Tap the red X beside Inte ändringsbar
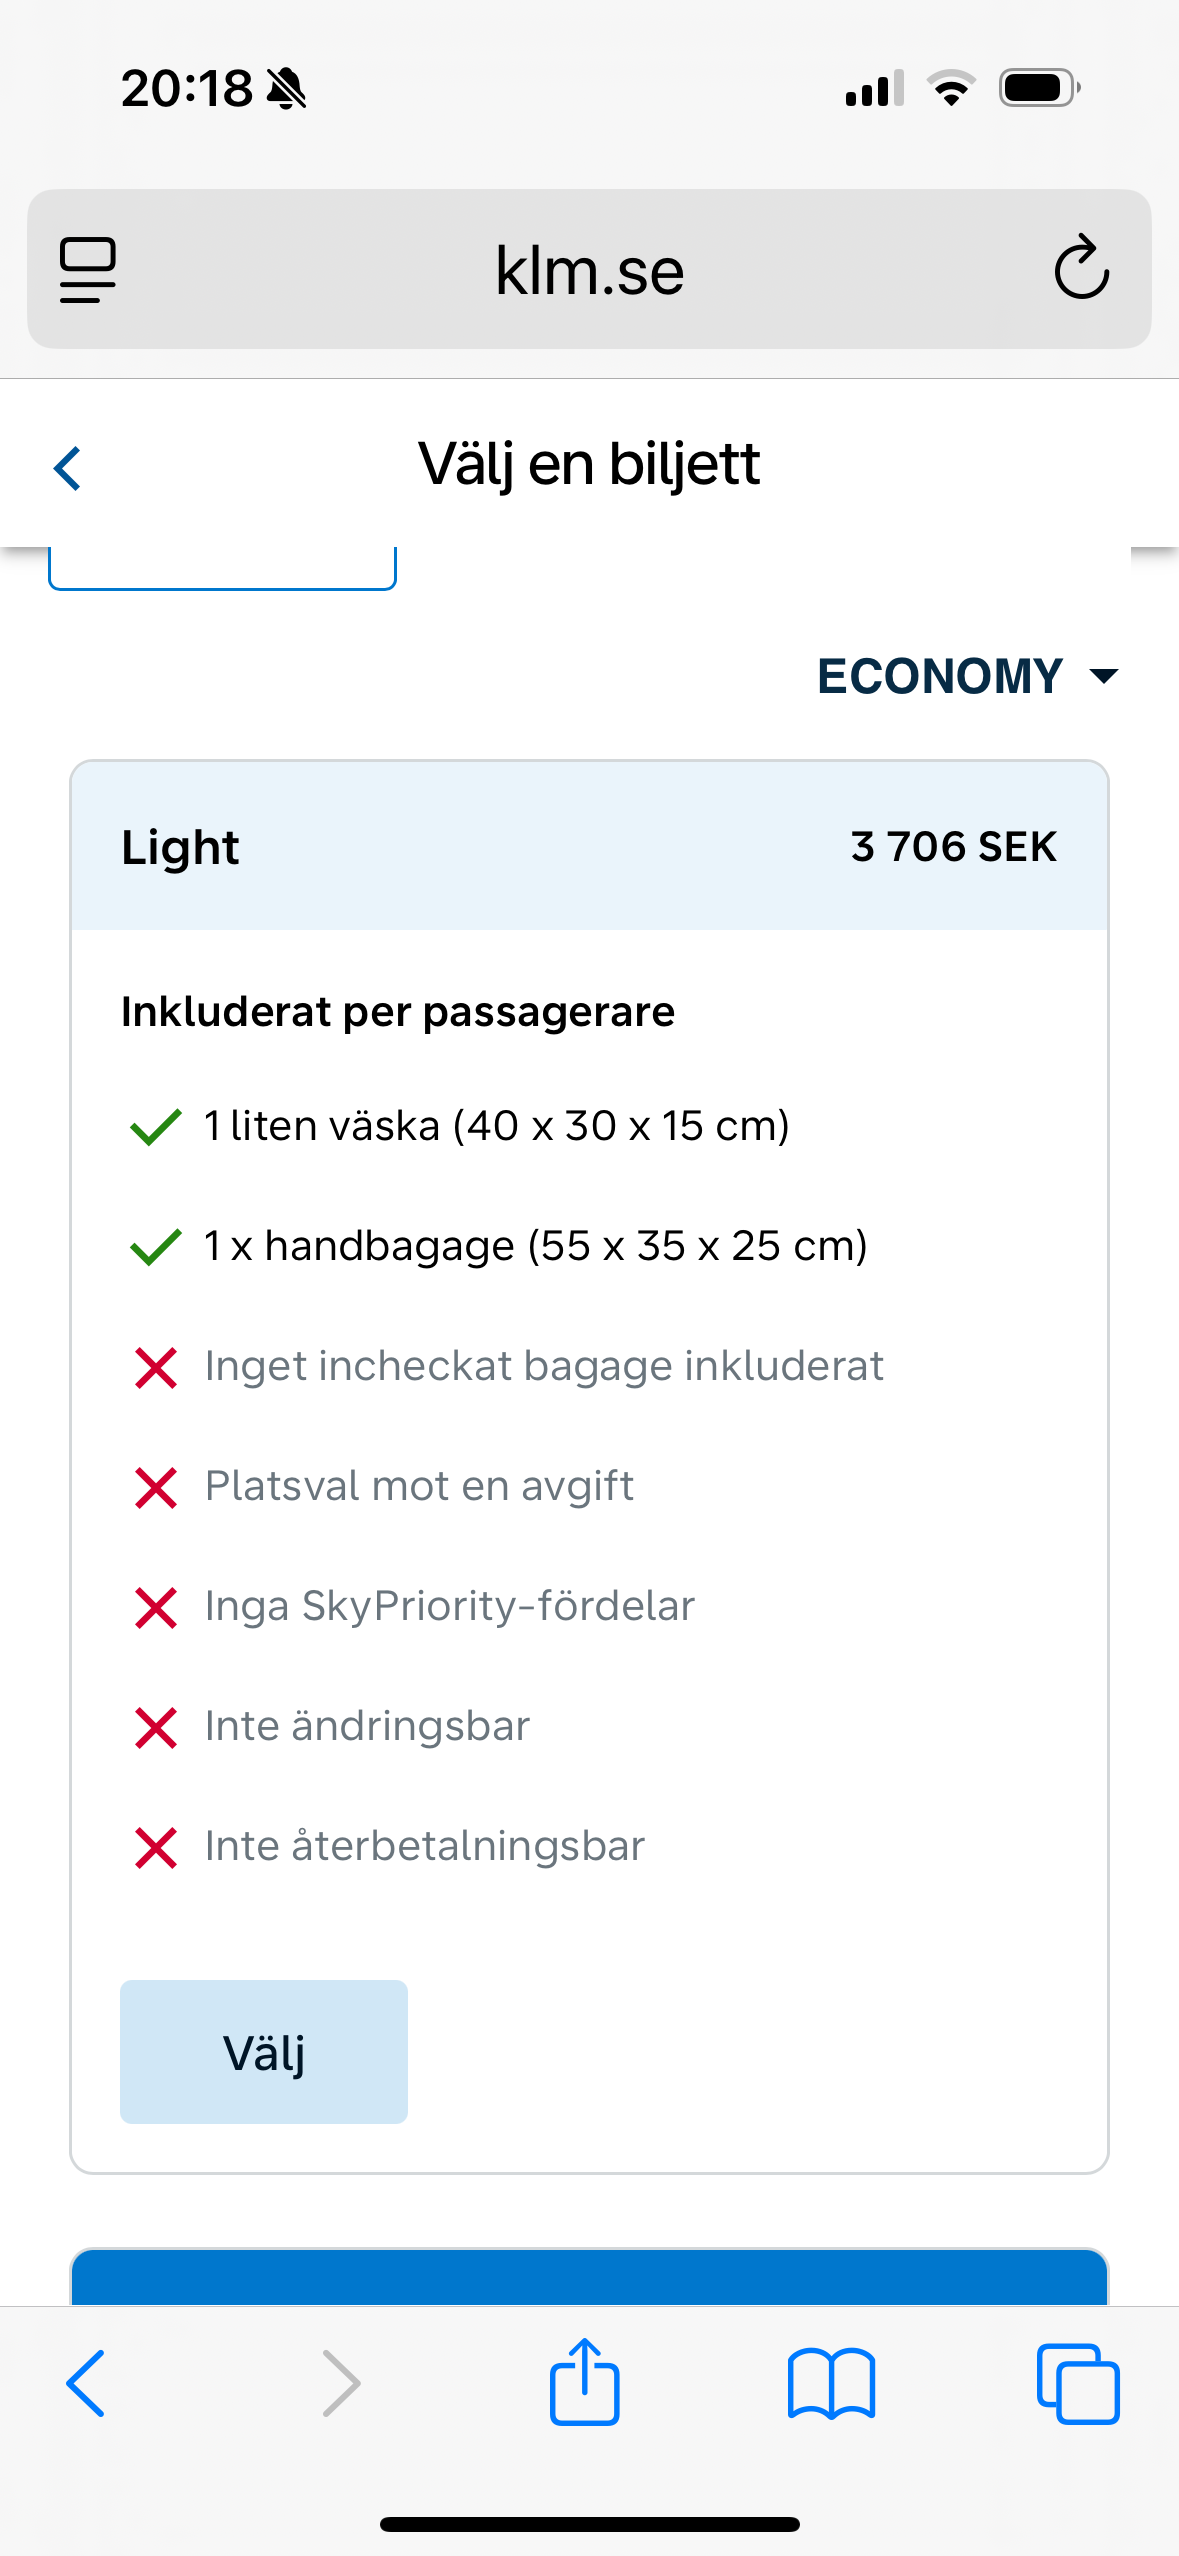Viewport: 1179px width, 2556px height. [x=155, y=1727]
